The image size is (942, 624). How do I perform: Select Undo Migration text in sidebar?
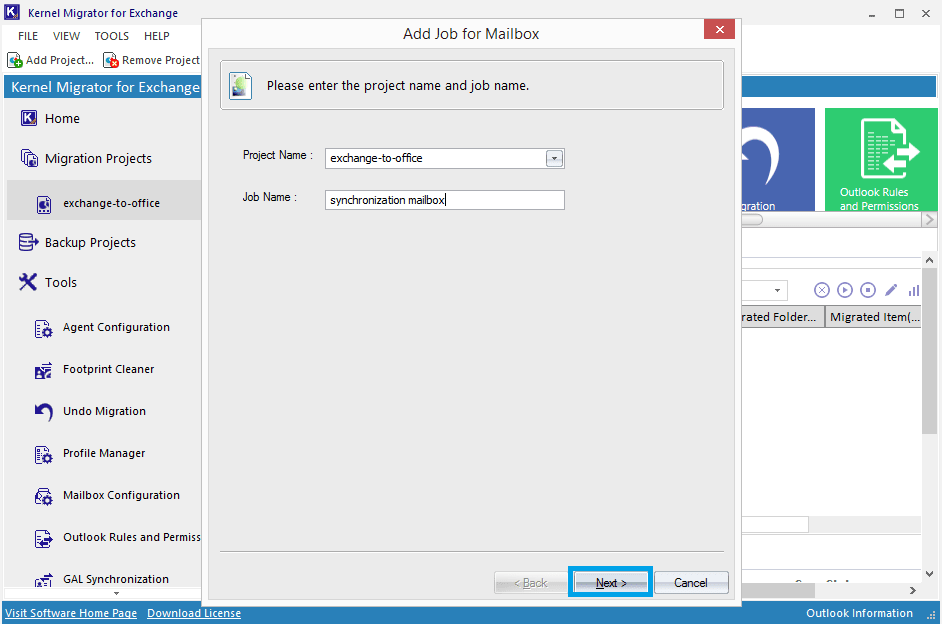point(105,411)
